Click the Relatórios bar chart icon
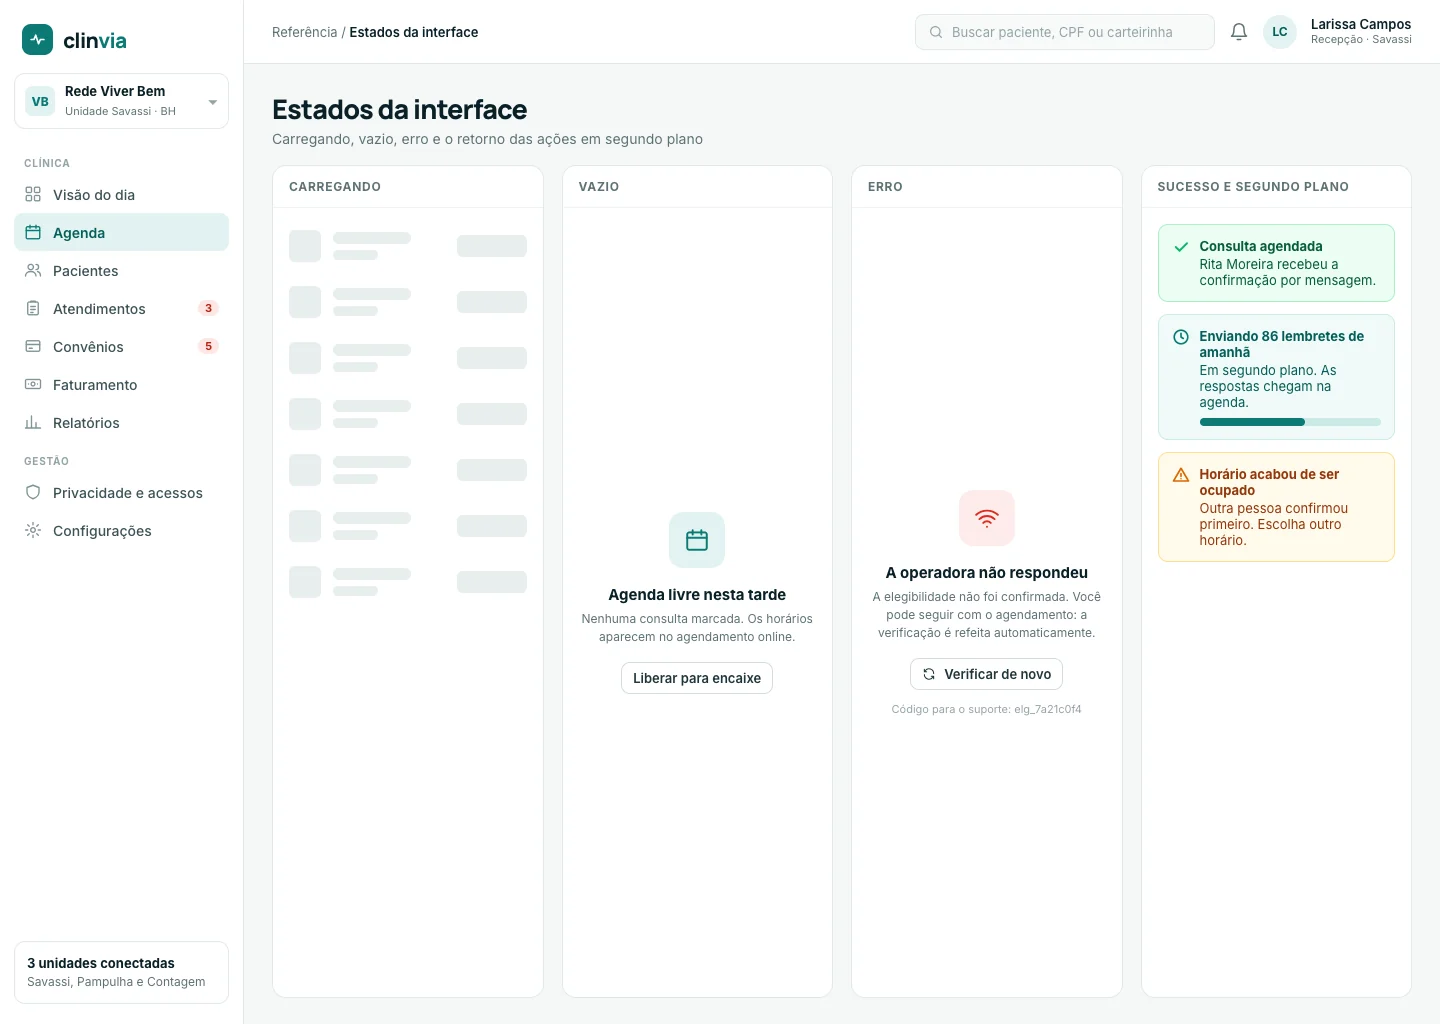This screenshot has height=1024, width=1440. click(x=33, y=423)
